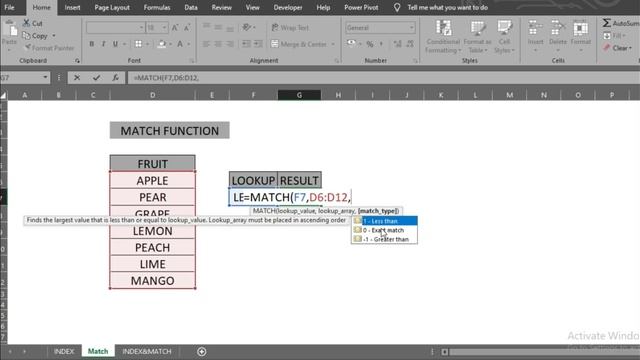
Task: Select the cell containing APPLE
Action: click(x=153, y=180)
